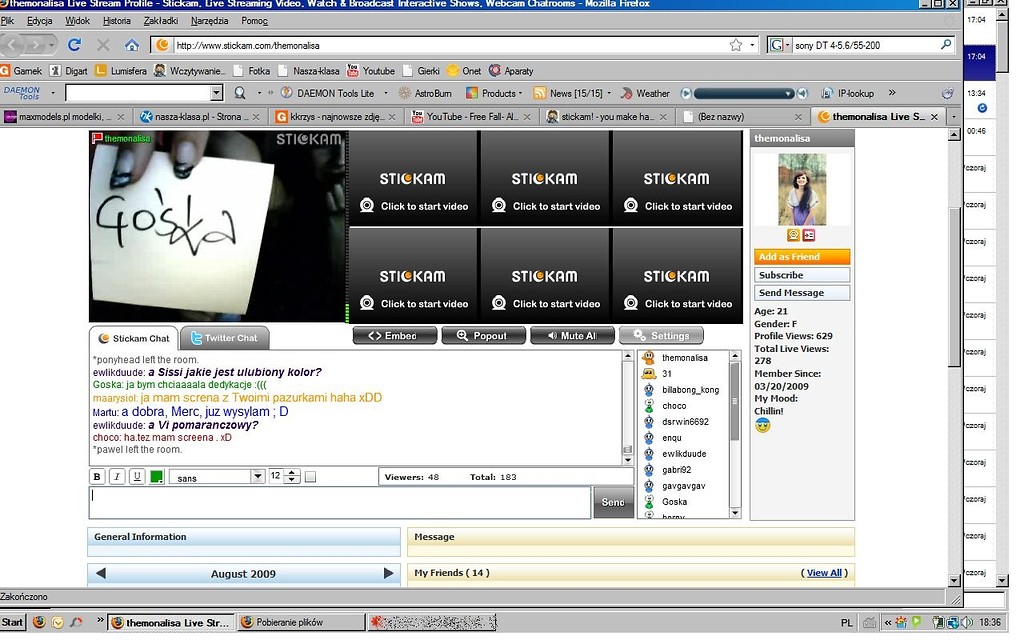Open the Aparaty bookmark
Viewport: 1024px width, 640px height.
(x=511, y=71)
